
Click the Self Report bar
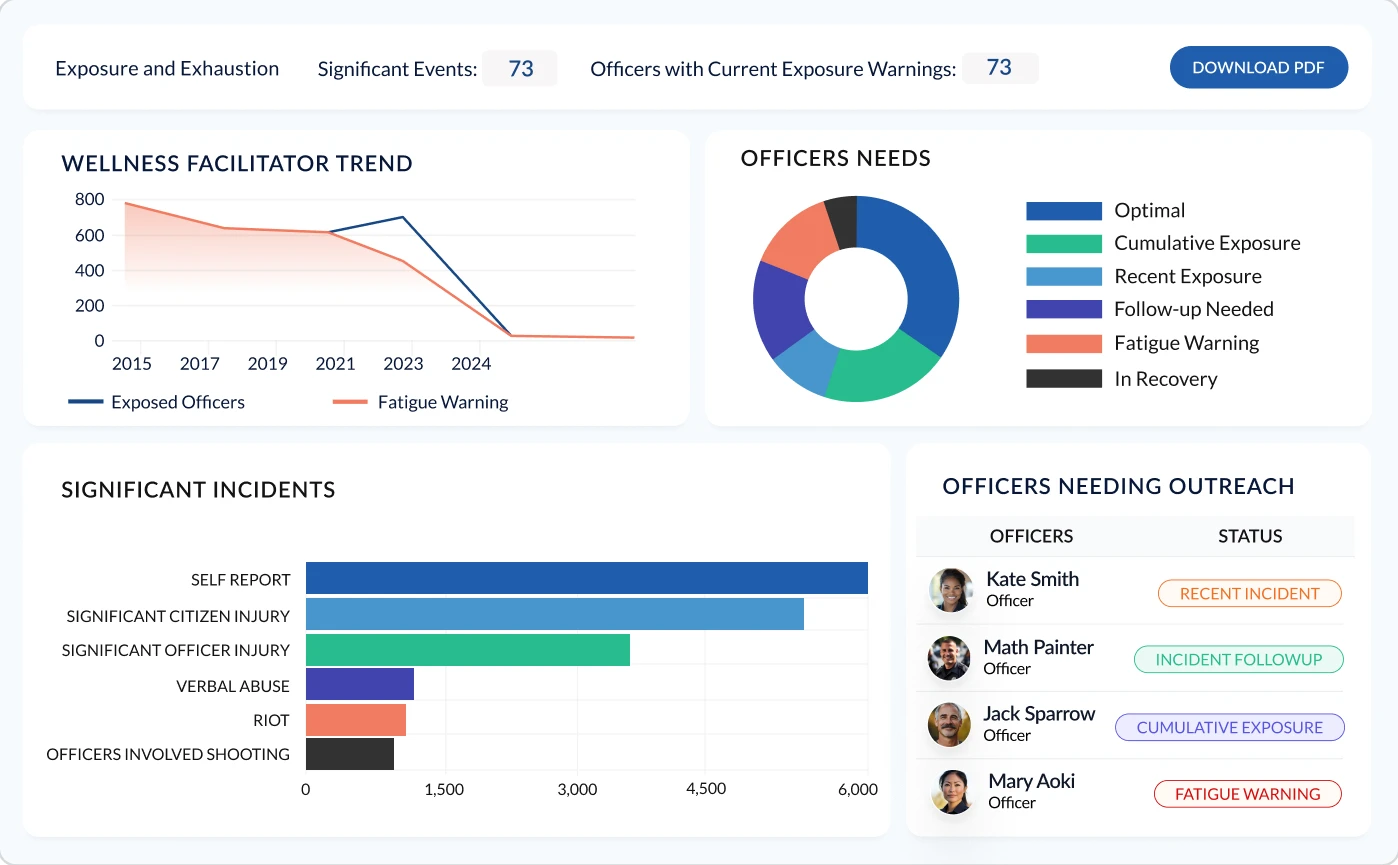pyautogui.click(x=586, y=578)
